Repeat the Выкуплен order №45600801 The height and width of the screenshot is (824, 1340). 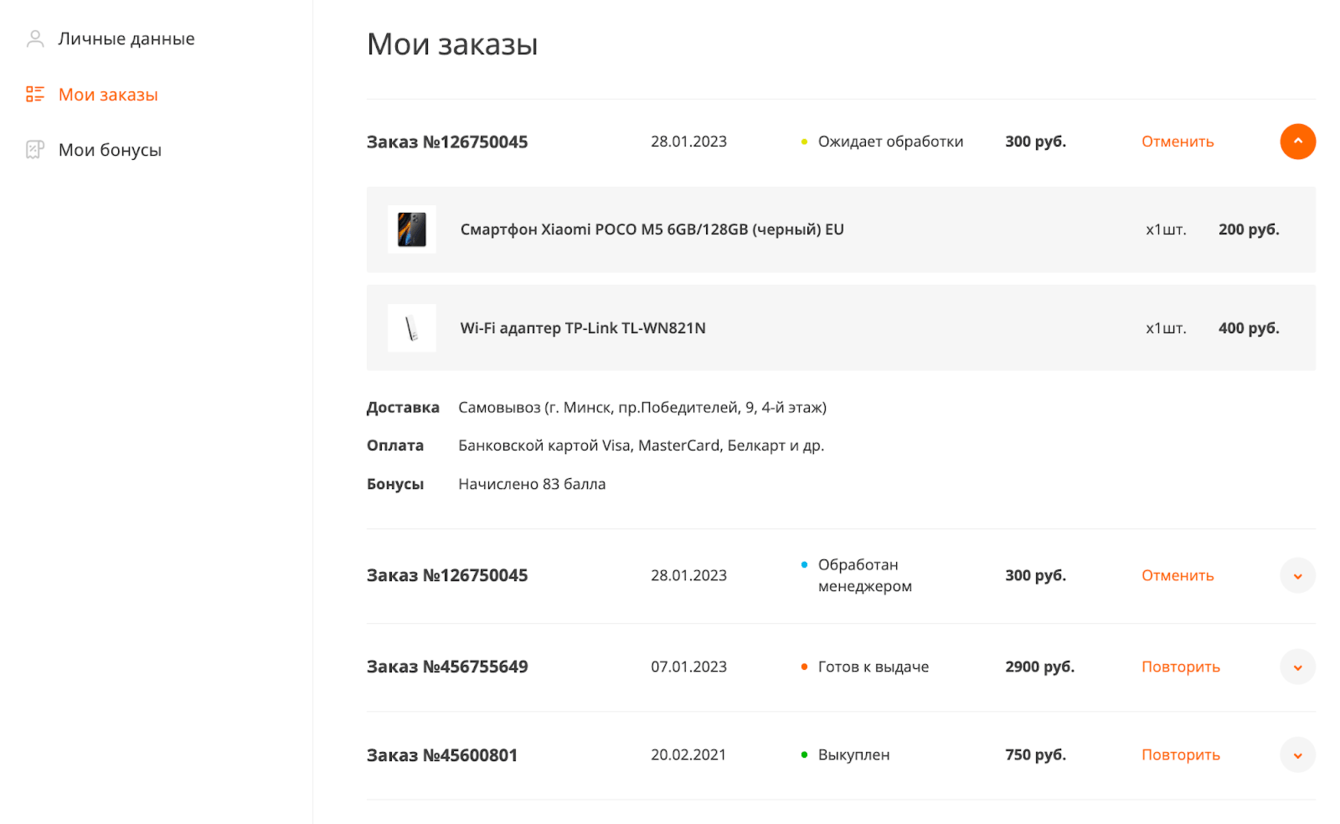(x=1180, y=755)
